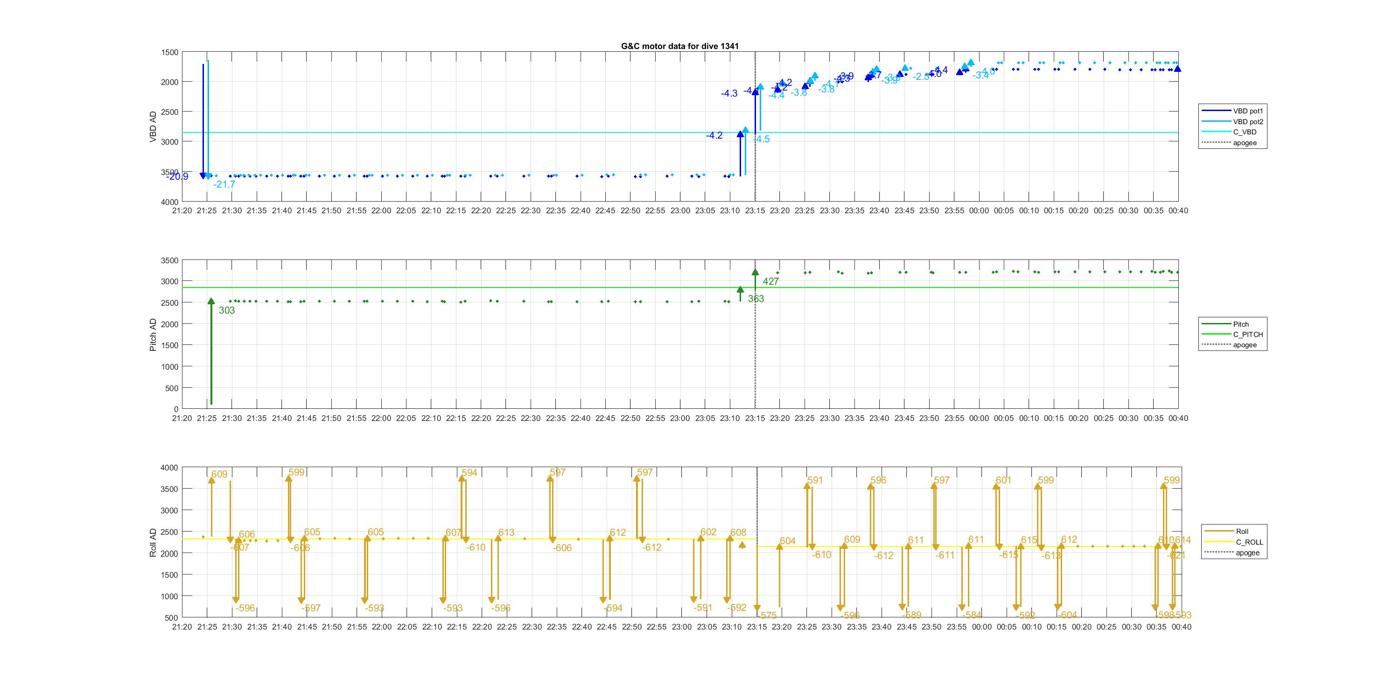Click the "Roll AD" y-axis label
Image resolution: width=1400 pixels, height=693 pixels.
click(x=153, y=542)
